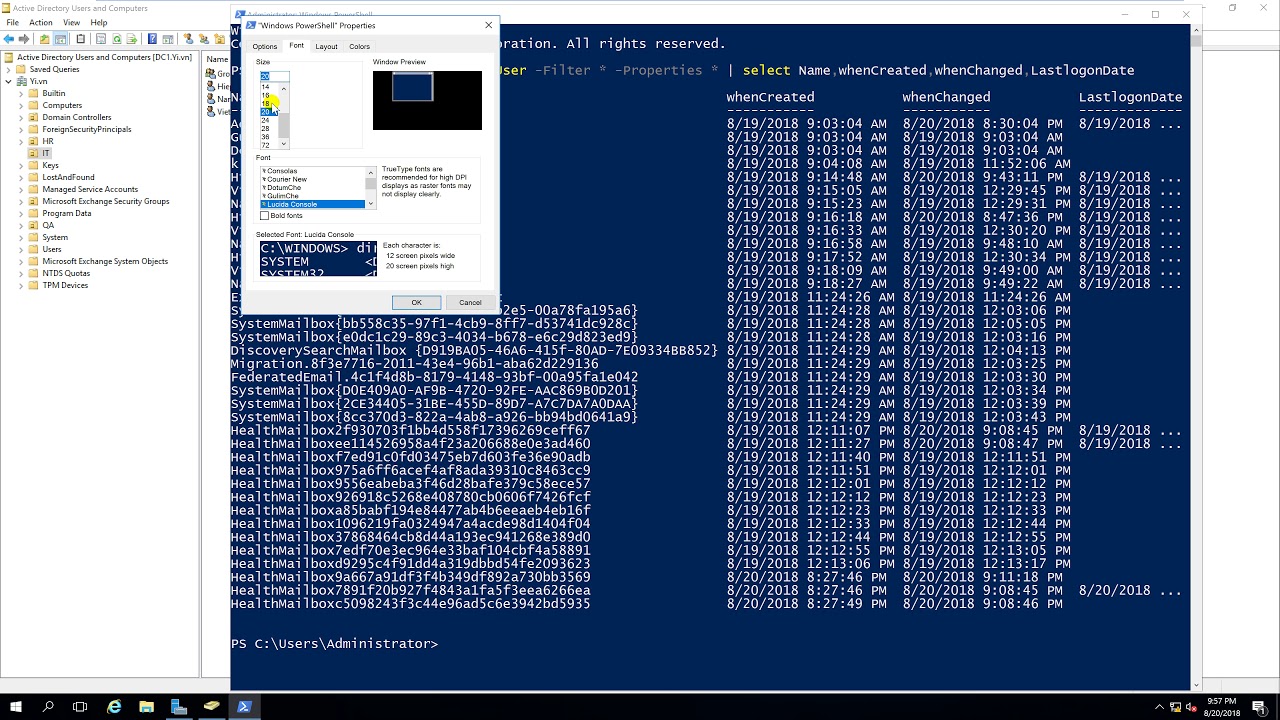Click the Export List toolbar icon
1280x720 pixels.
(x=132, y=39)
